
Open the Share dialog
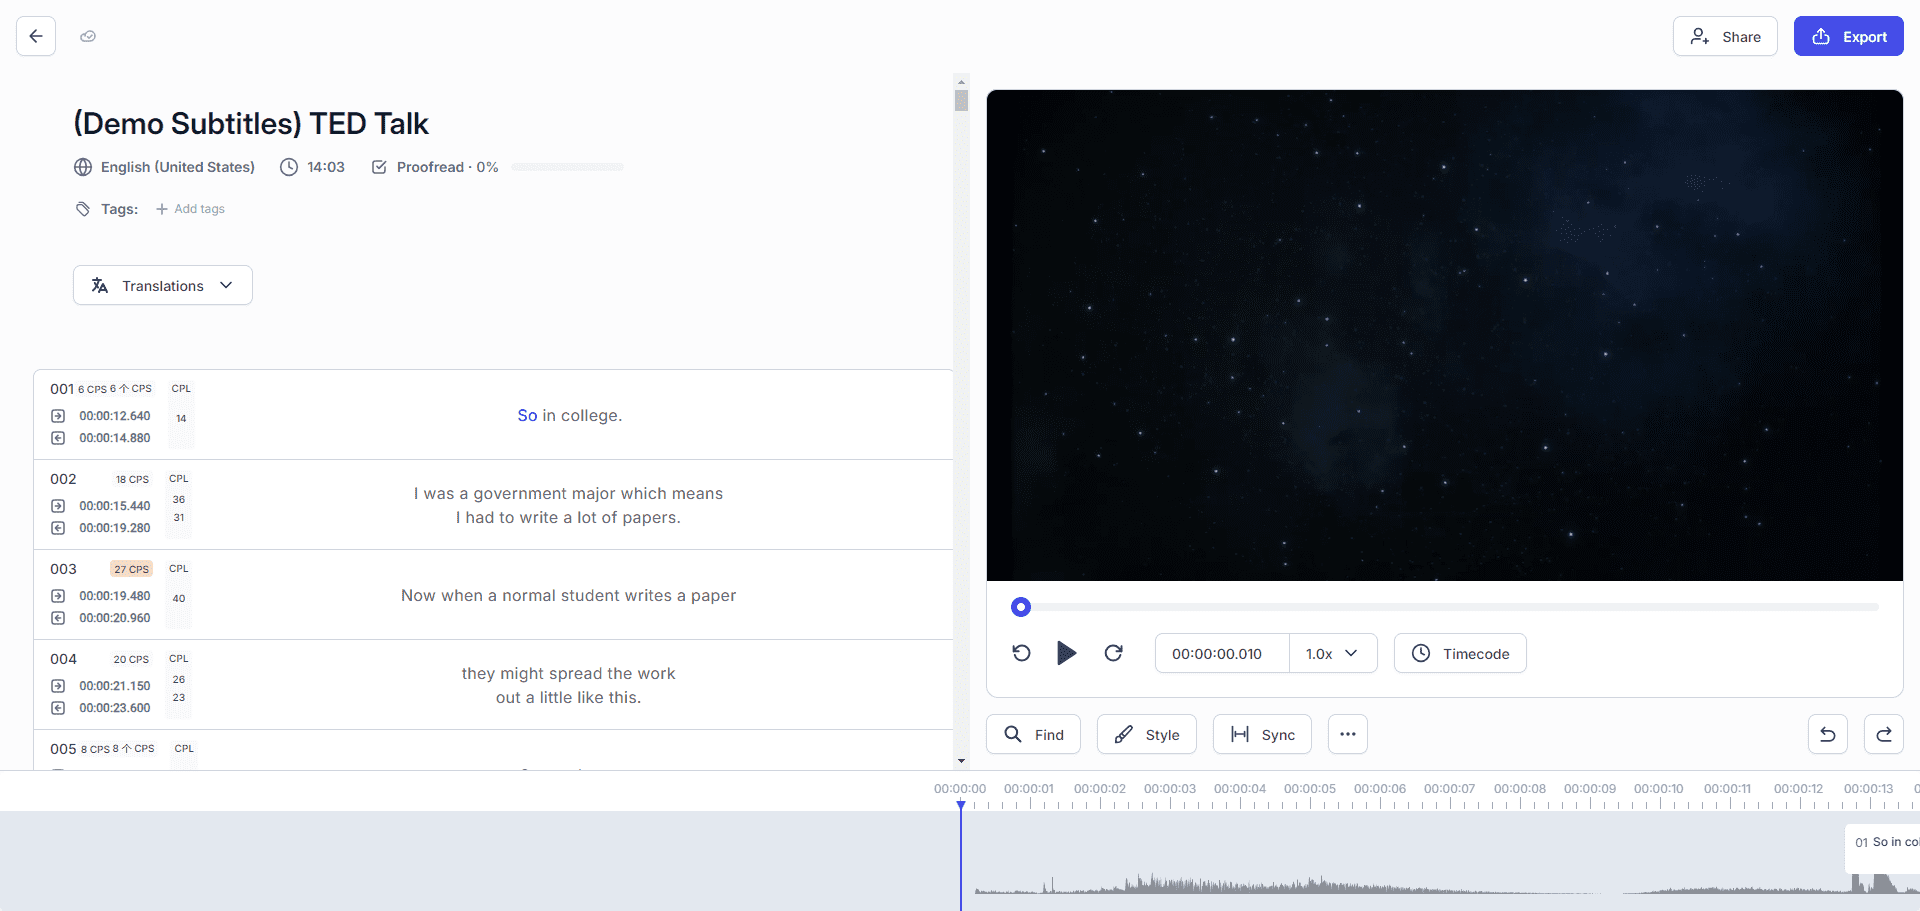point(1725,36)
